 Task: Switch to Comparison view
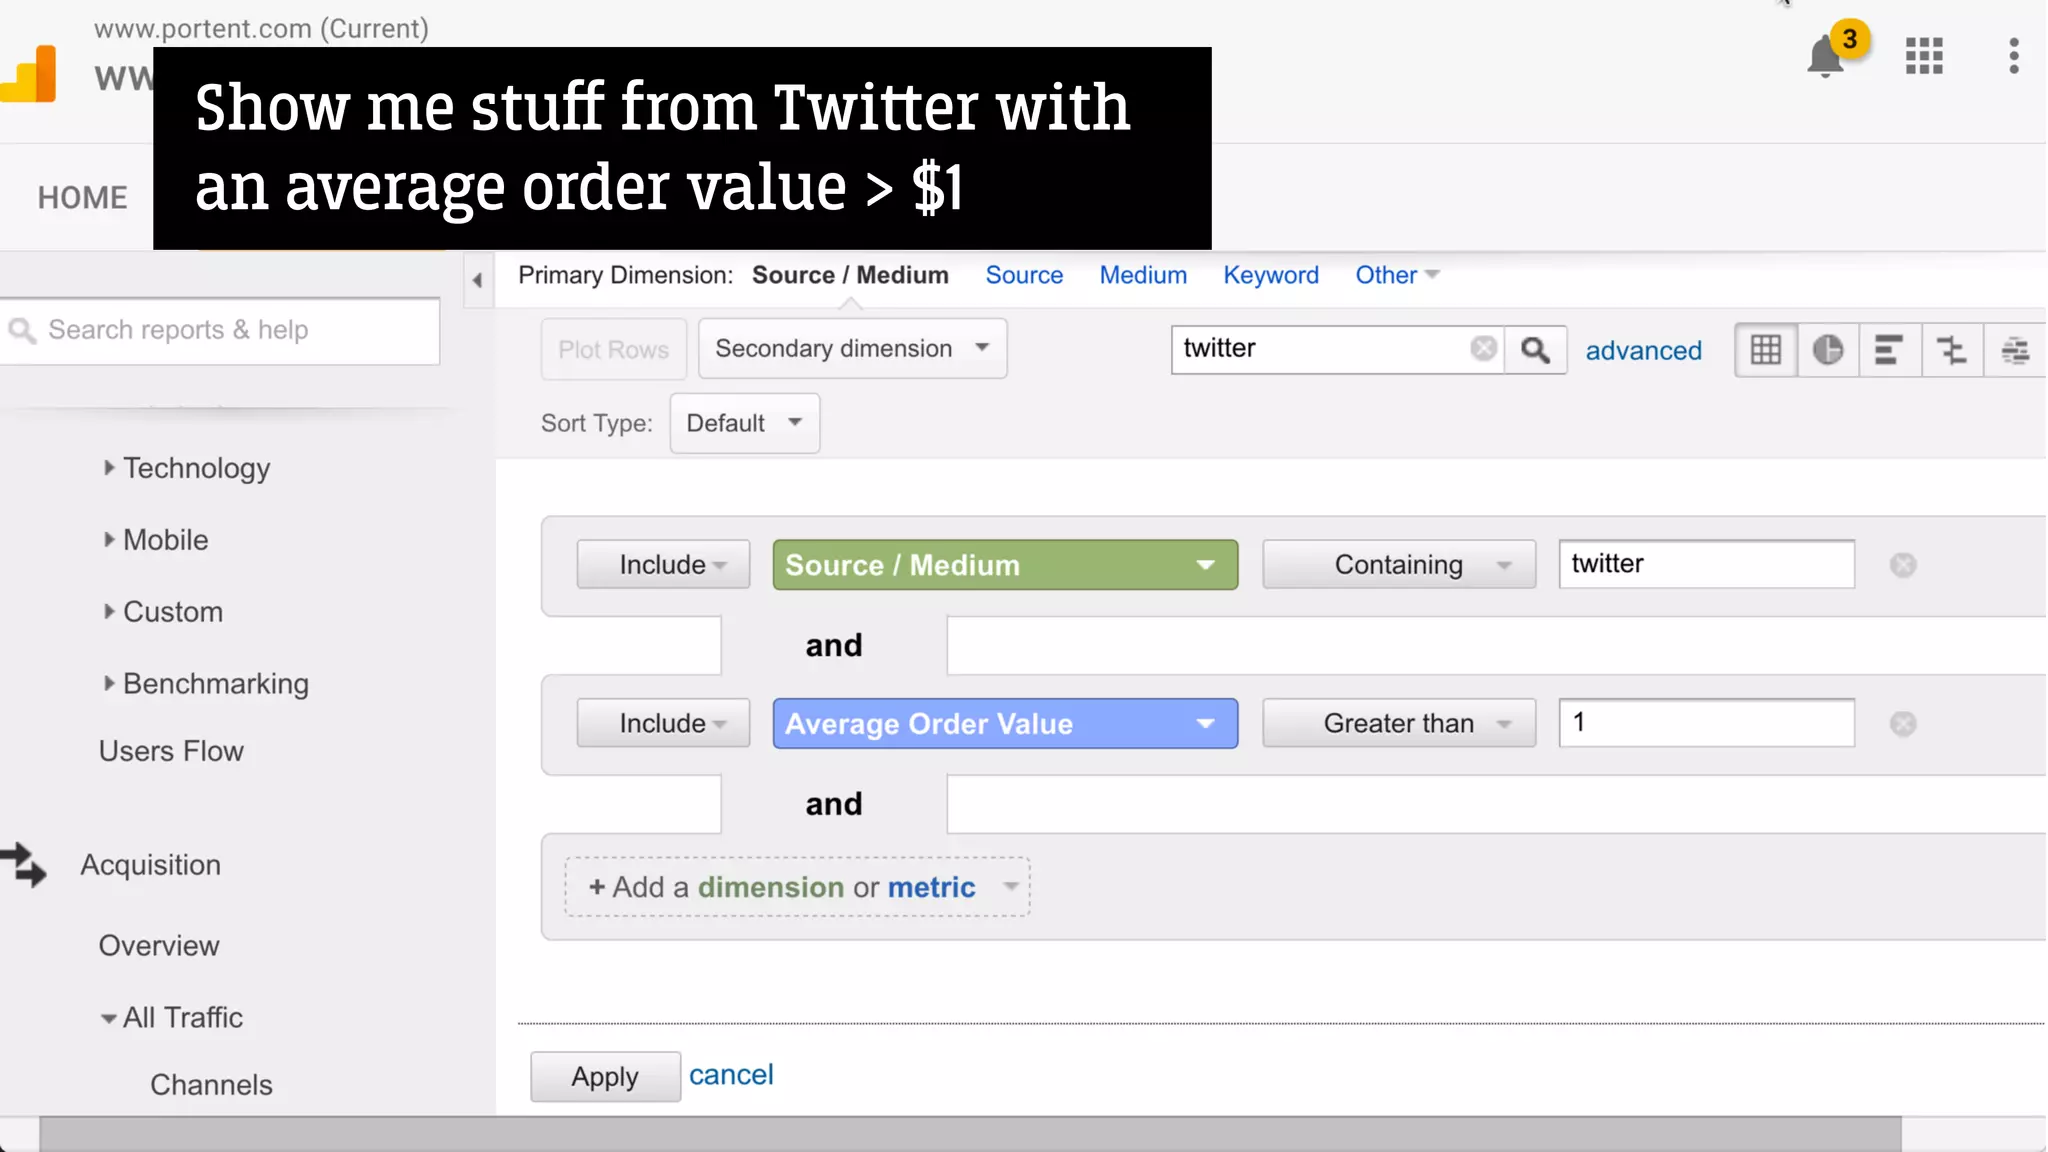(x=1951, y=349)
